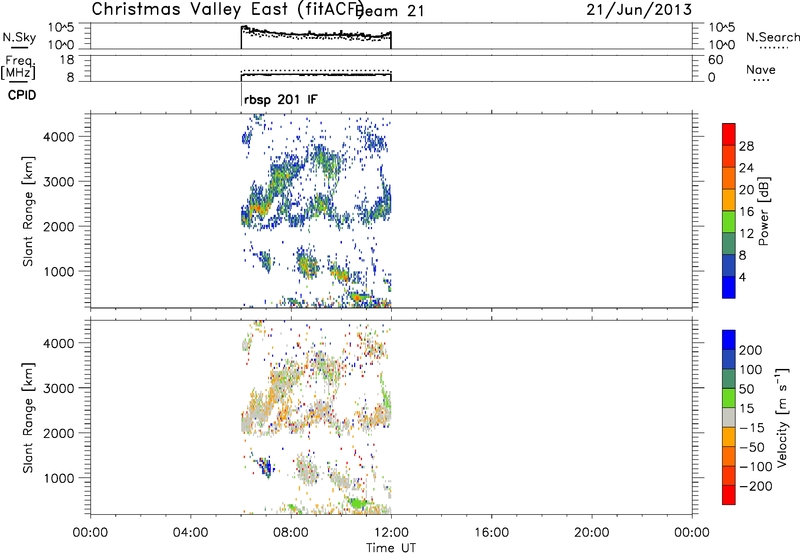Viewport: 800px width, 554px height.
Task: Click the '−15' label on Velocity colorbar
Action: click(752, 428)
